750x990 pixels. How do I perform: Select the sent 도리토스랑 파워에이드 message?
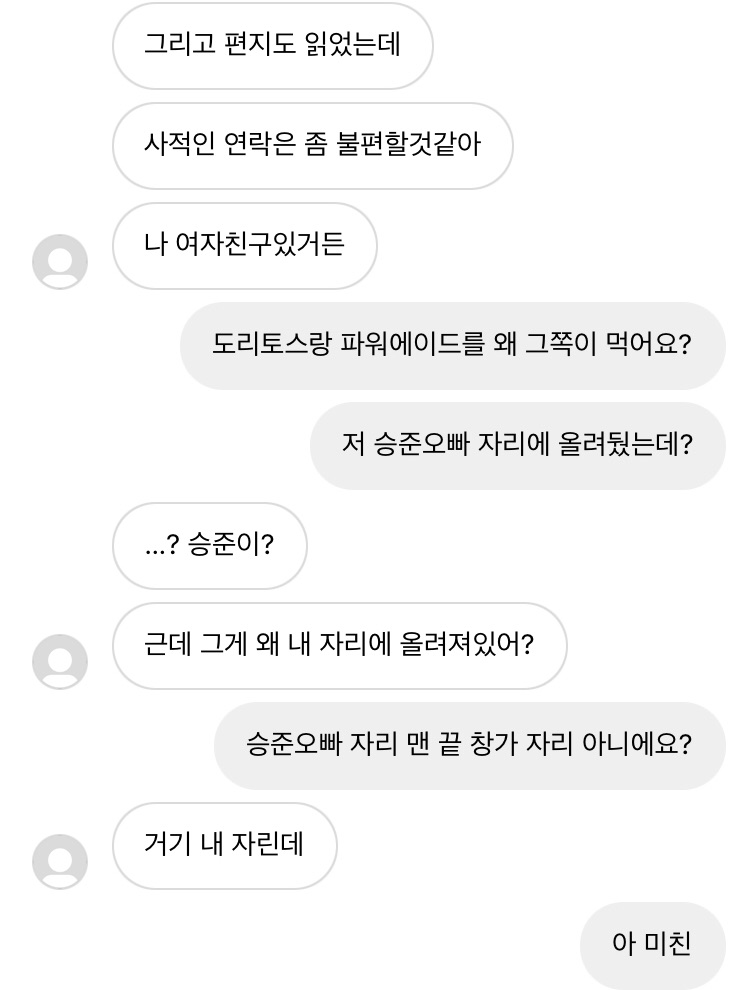point(452,346)
